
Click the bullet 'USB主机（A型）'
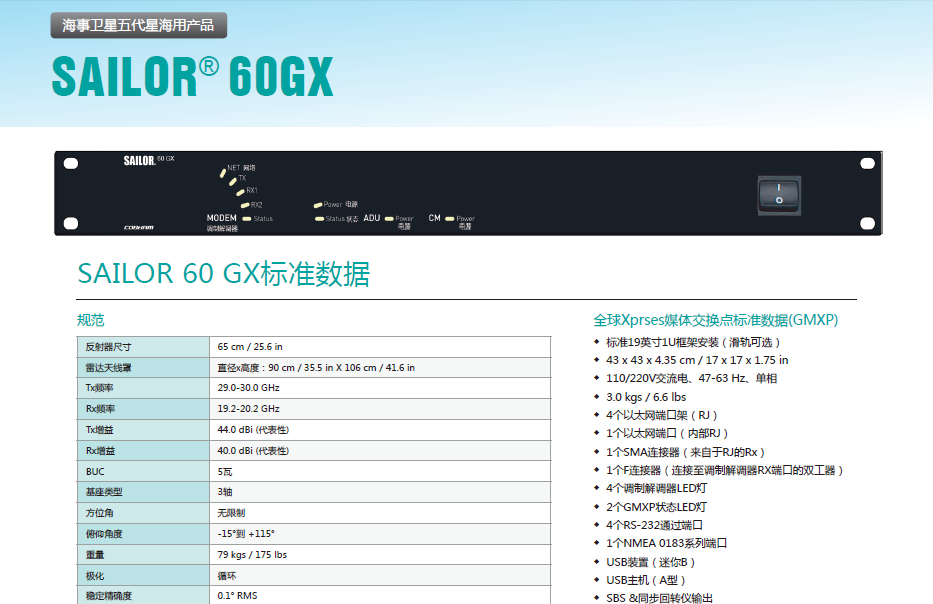[x=646, y=580]
